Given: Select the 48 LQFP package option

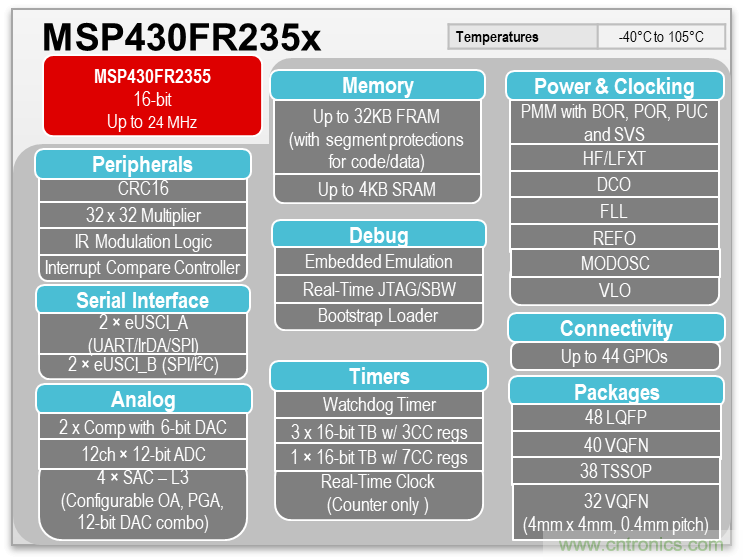Looking at the screenshot, I should pos(615,418).
